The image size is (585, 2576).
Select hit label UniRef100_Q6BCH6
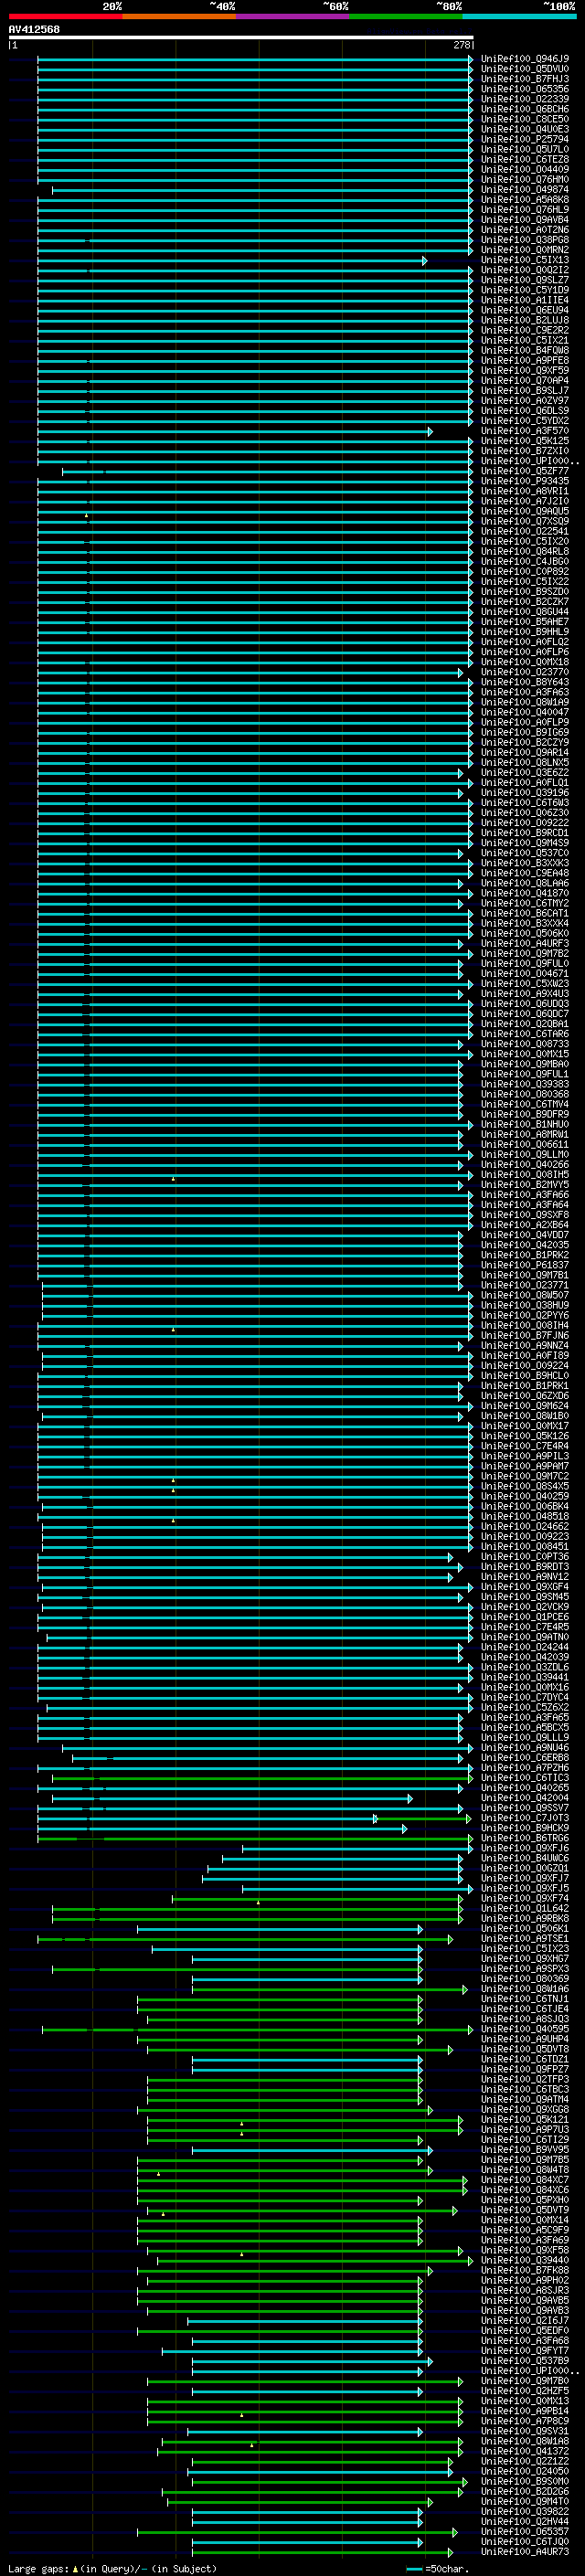(525, 109)
